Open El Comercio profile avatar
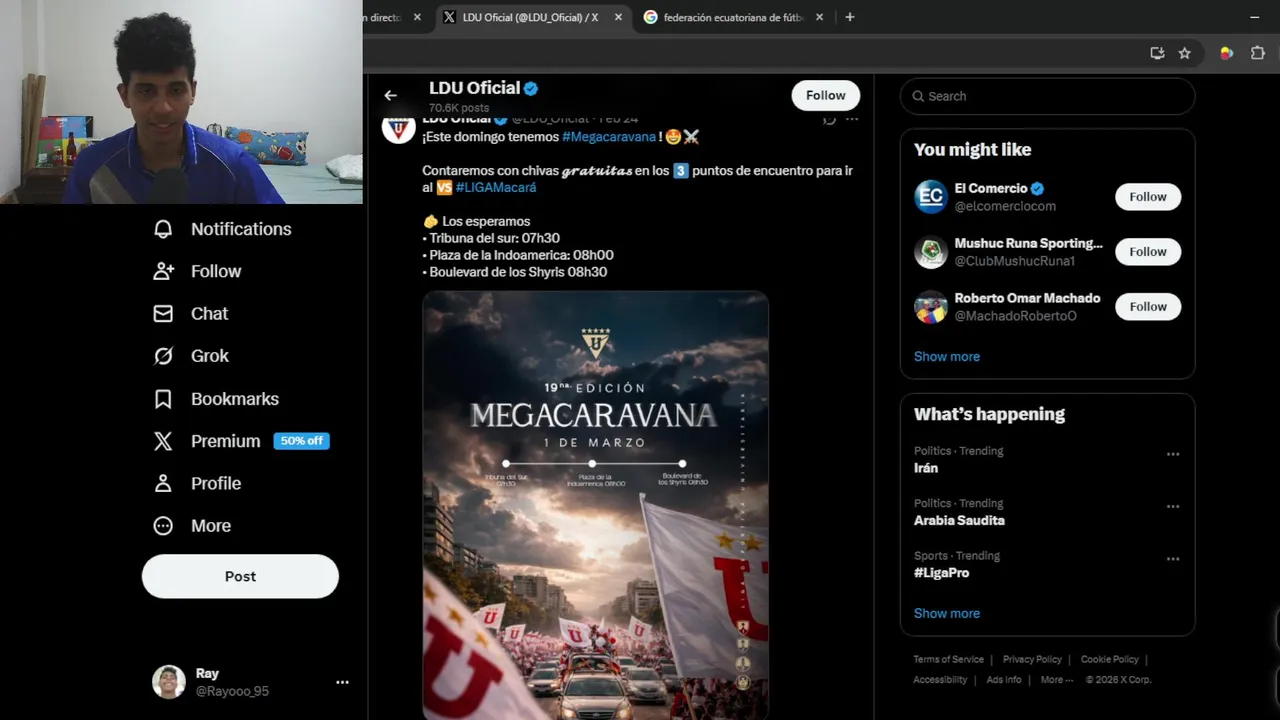The width and height of the screenshot is (1280, 720). [x=931, y=197]
